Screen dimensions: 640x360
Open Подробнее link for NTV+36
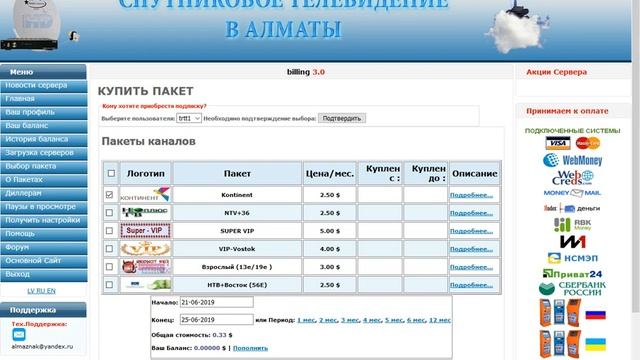pyautogui.click(x=471, y=213)
